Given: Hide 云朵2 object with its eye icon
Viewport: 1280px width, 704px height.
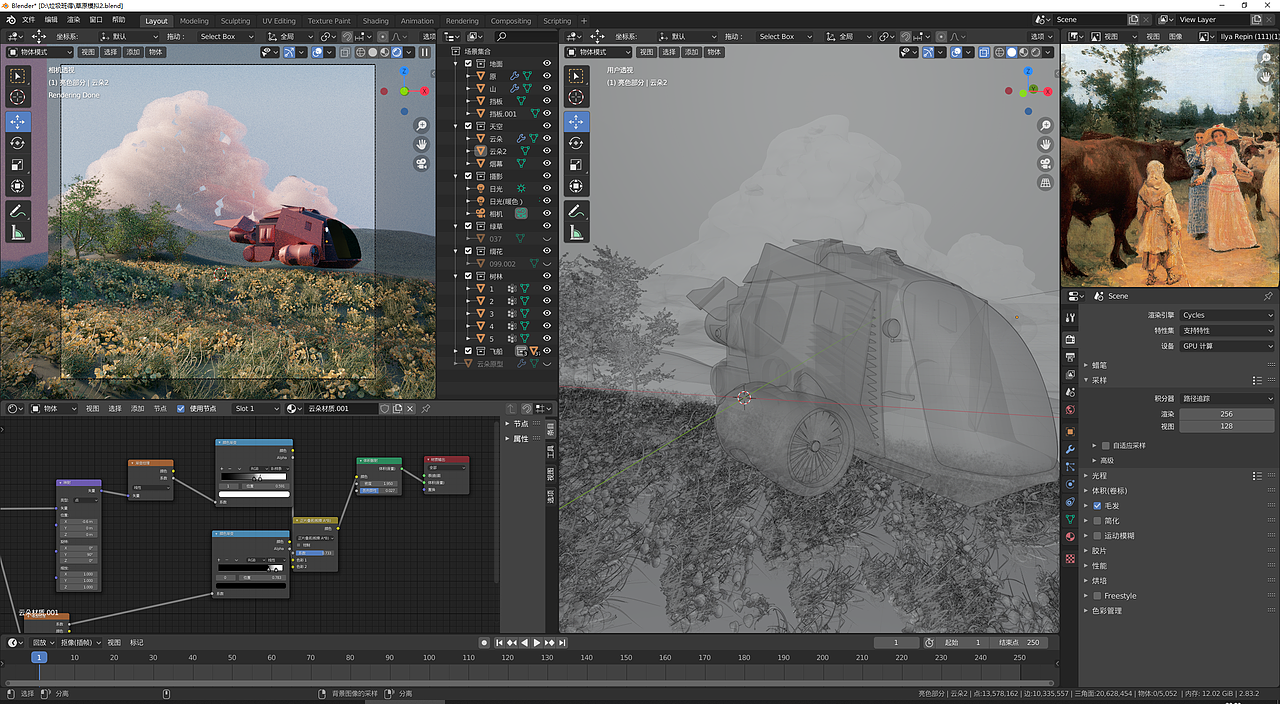Looking at the screenshot, I should (x=547, y=151).
